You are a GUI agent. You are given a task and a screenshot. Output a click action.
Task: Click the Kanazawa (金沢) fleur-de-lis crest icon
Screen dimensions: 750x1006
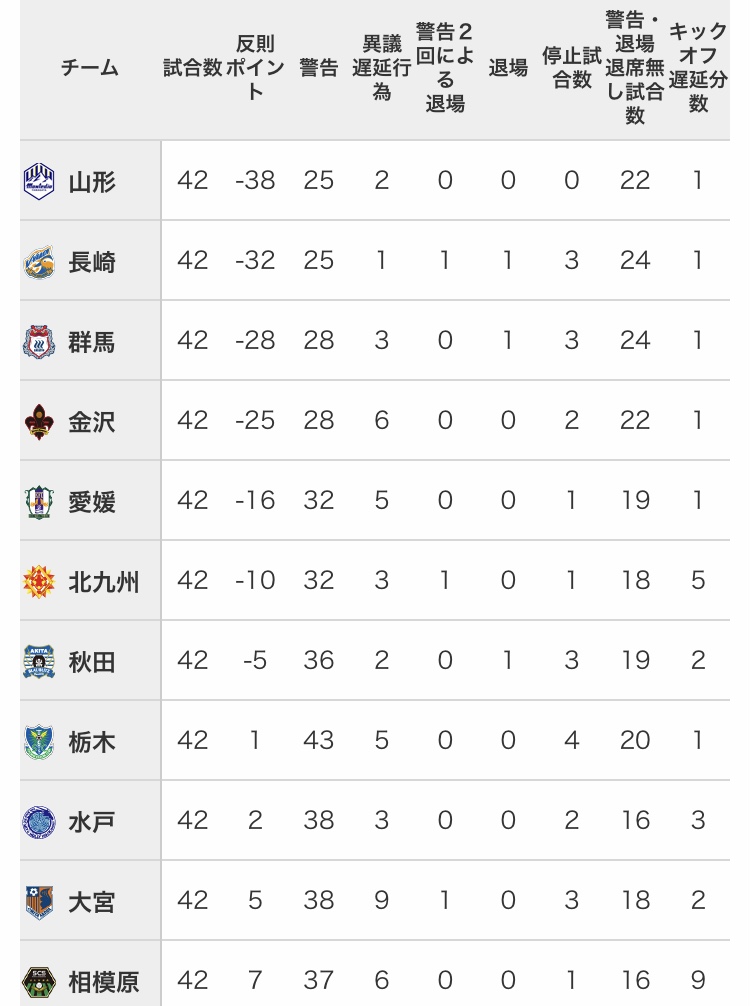39,421
